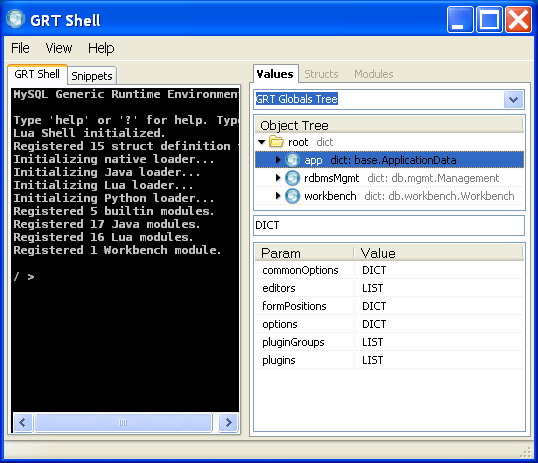
Task: Click the shell horizontal scrollbar thumb
Action: point(123,422)
